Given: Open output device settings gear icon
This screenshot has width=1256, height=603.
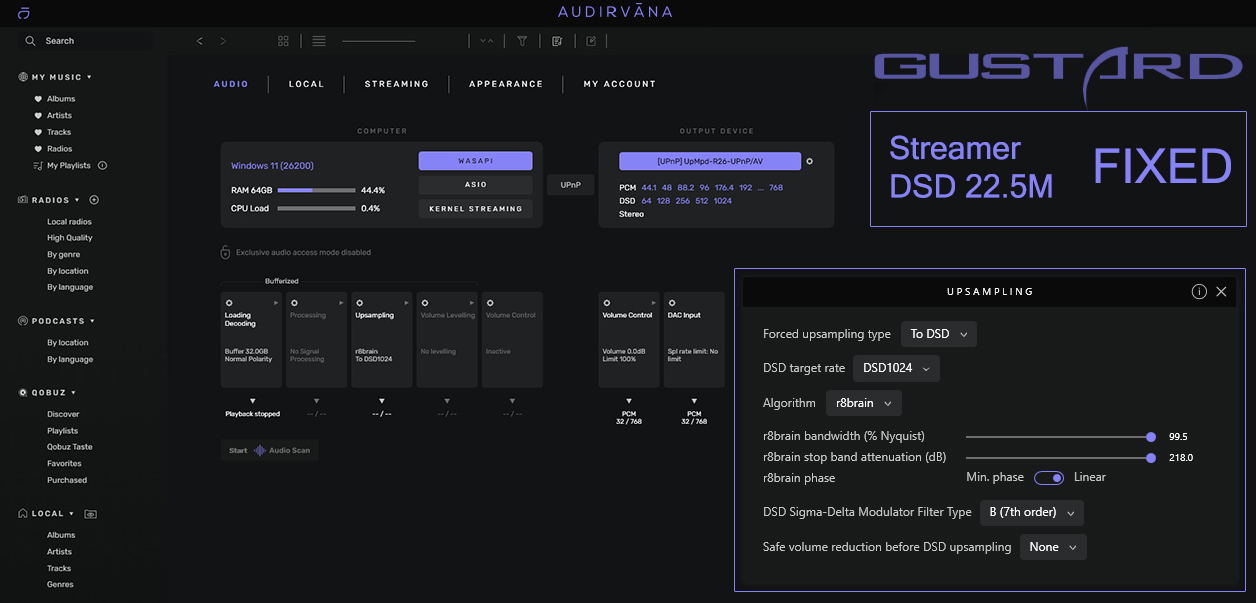Looking at the screenshot, I should click(810, 161).
